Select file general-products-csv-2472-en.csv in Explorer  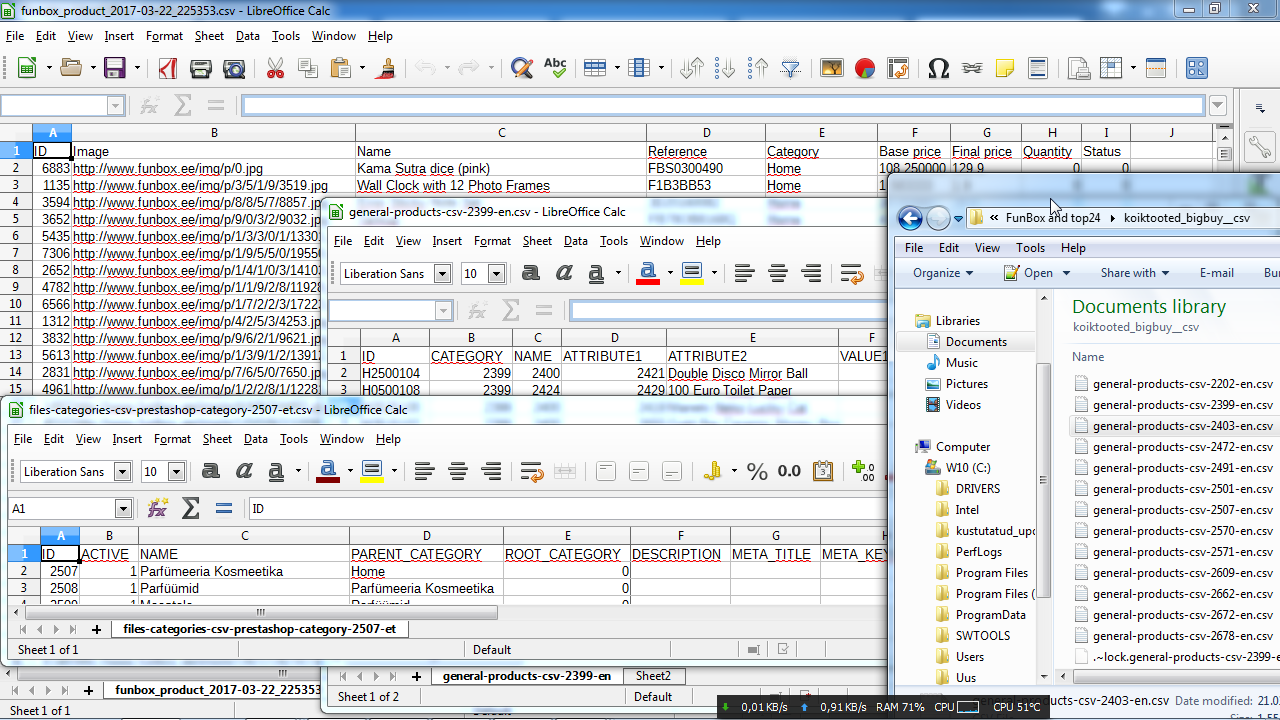tap(1182, 447)
